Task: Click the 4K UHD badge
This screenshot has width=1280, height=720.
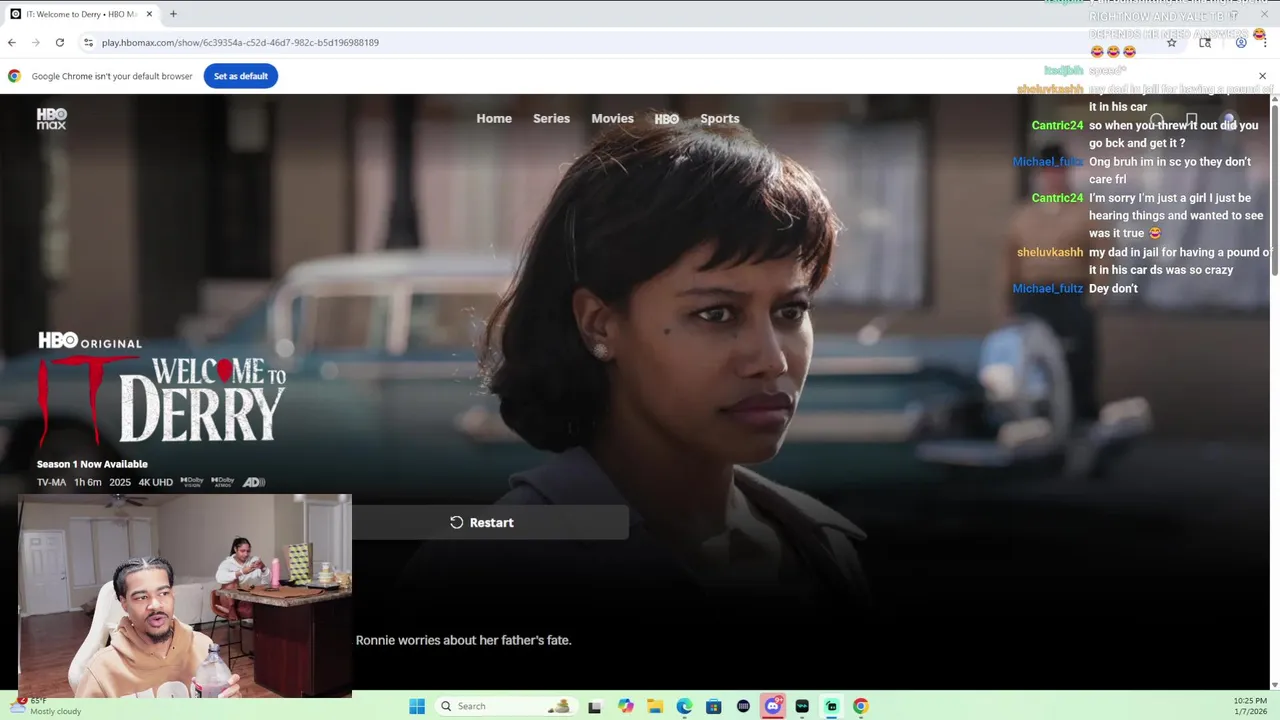Action: click(155, 482)
